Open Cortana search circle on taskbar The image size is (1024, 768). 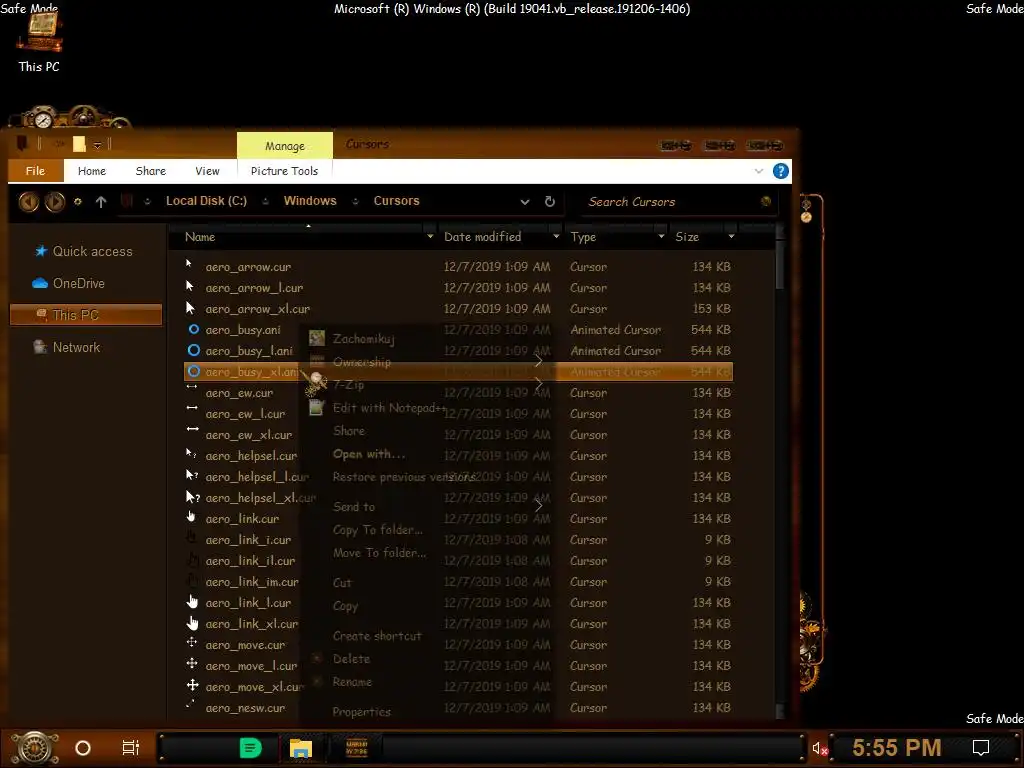83,748
